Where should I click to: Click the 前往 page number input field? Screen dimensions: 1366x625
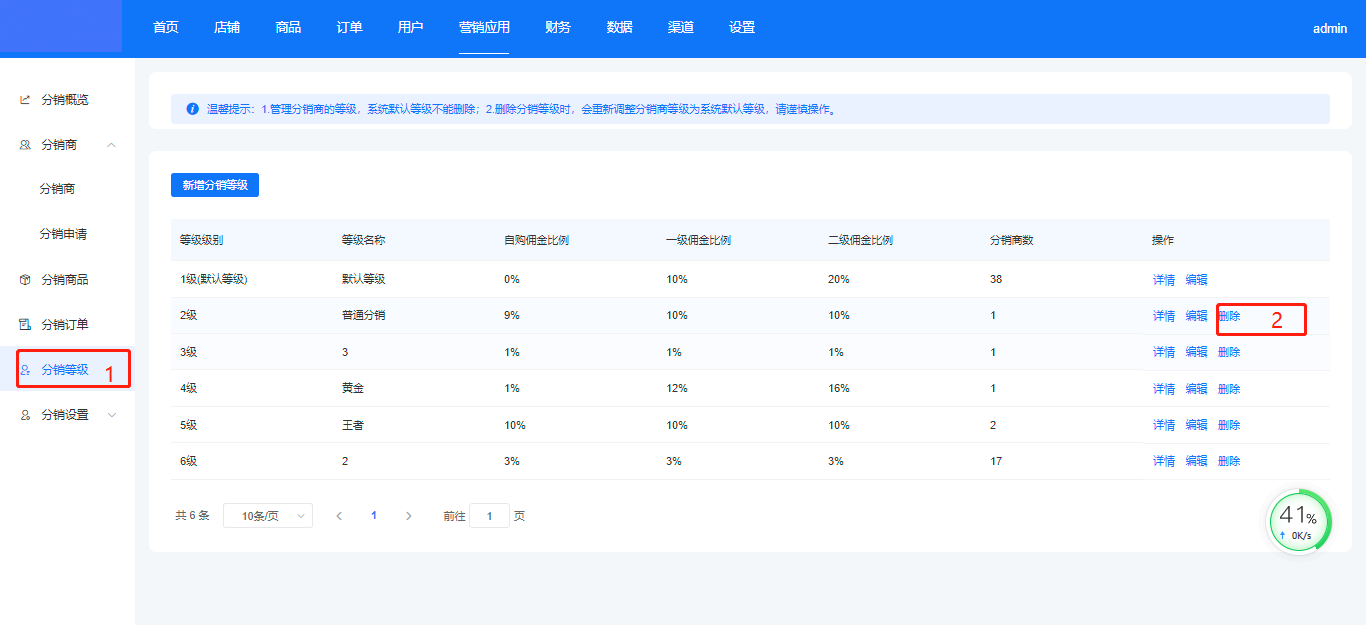[x=489, y=516]
